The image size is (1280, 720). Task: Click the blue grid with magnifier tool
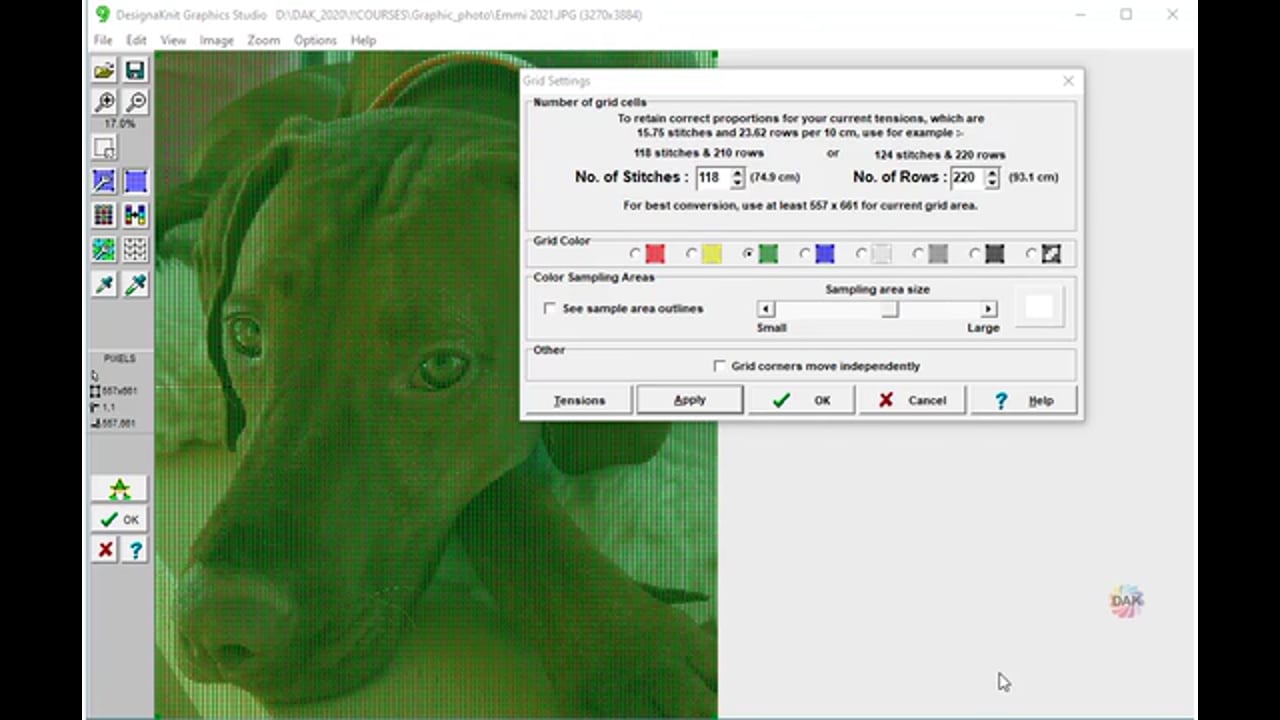pos(104,181)
